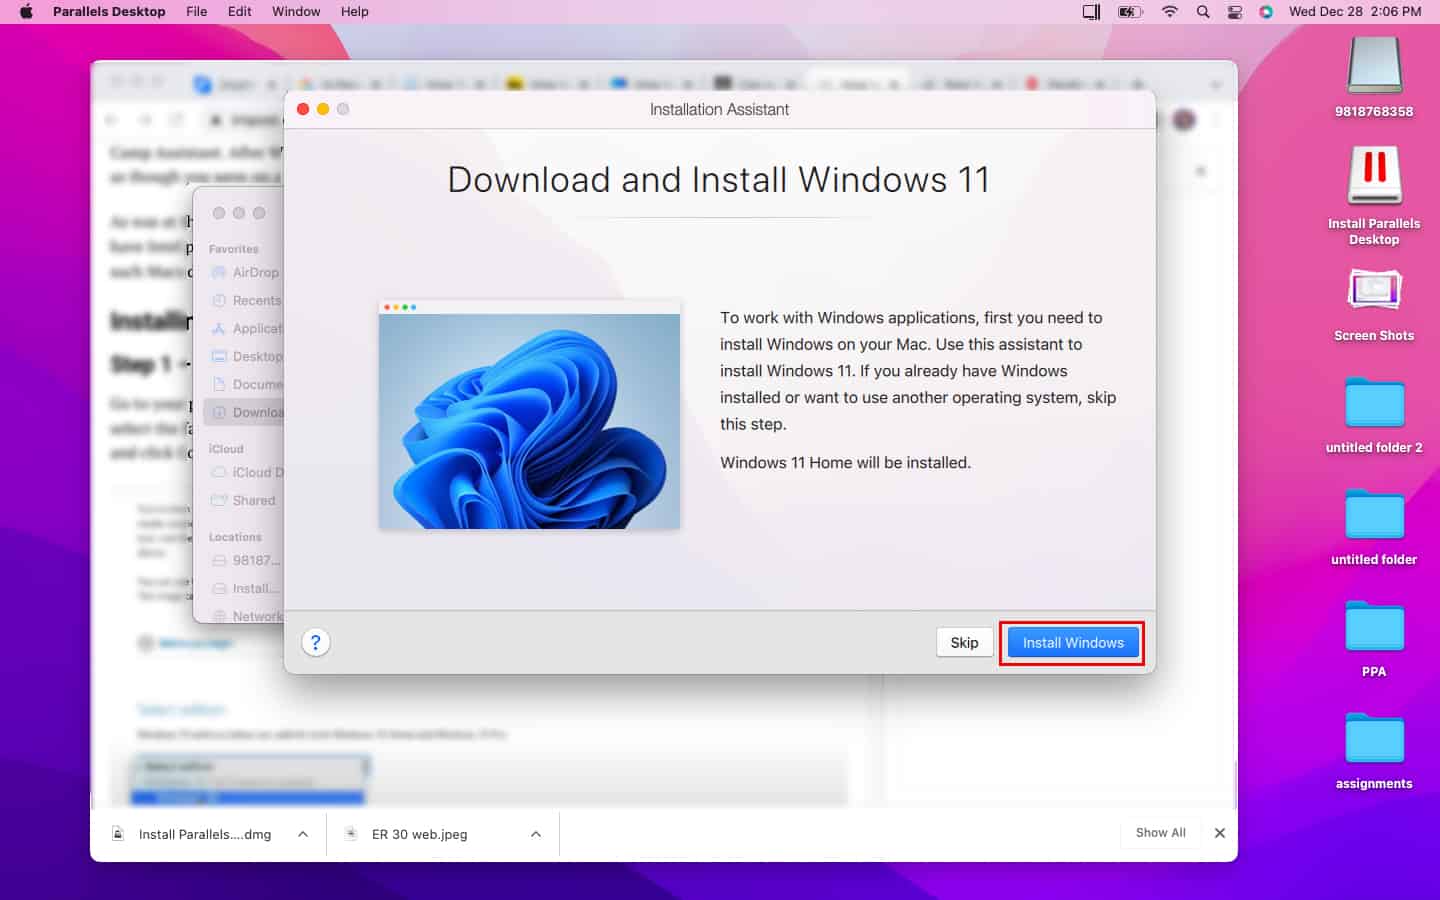Viewport: 1440px width, 900px height.
Task: Close the Installation Assistant window
Action: point(303,109)
